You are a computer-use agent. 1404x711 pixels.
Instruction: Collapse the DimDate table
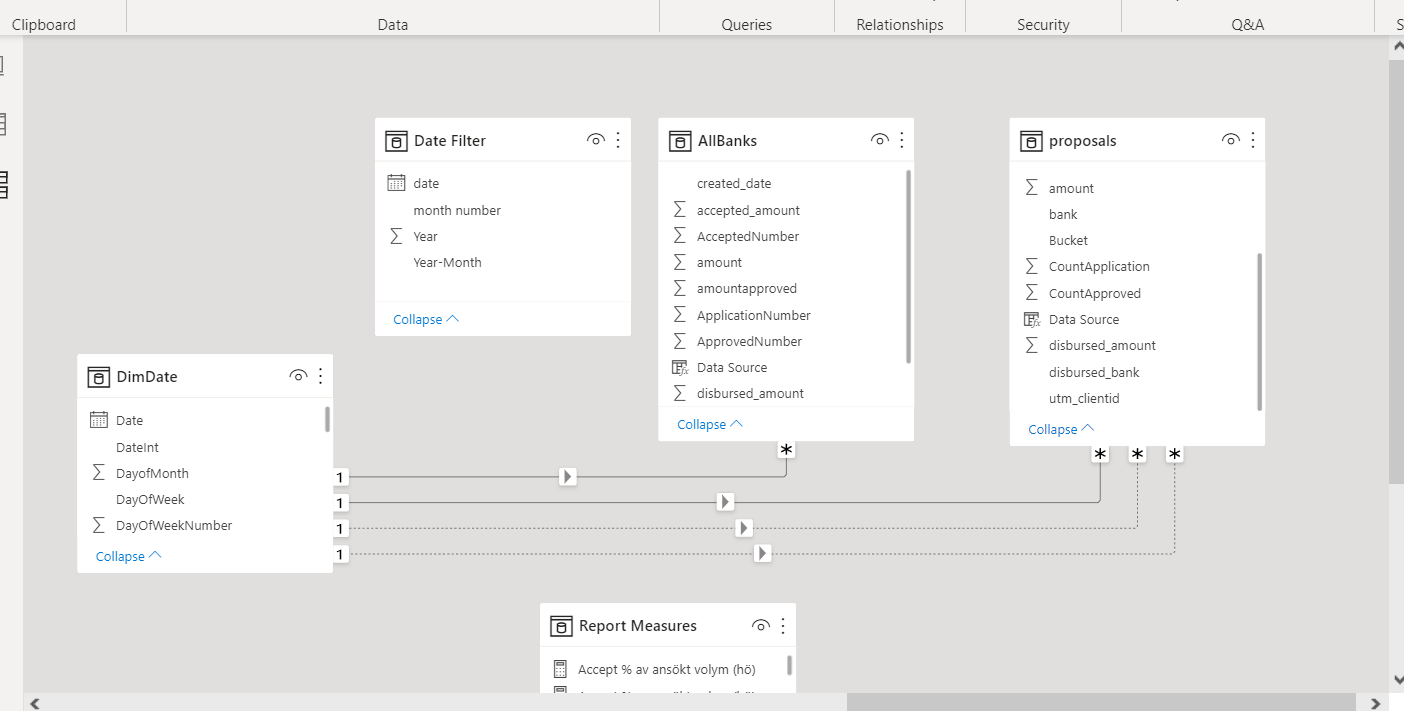point(128,556)
